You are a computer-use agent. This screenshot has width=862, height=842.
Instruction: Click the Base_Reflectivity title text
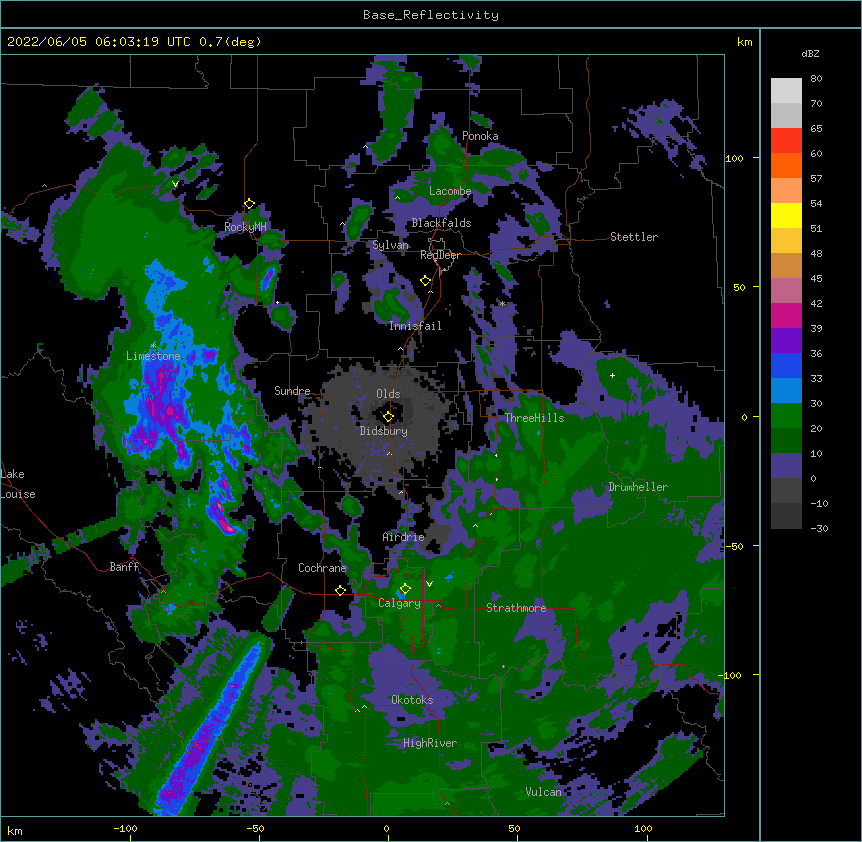click(431, 15)
